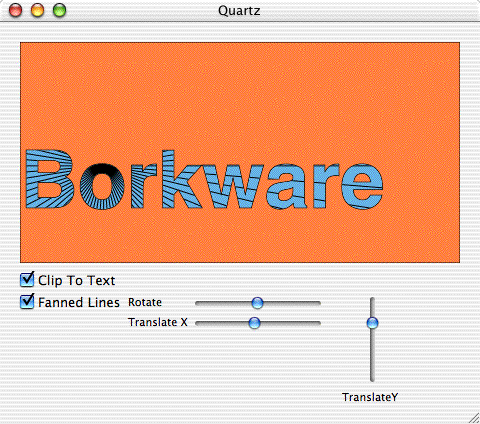Click the window resize grip corner
This screenshot has width=480, height=424.
click(x=473, y=417)
